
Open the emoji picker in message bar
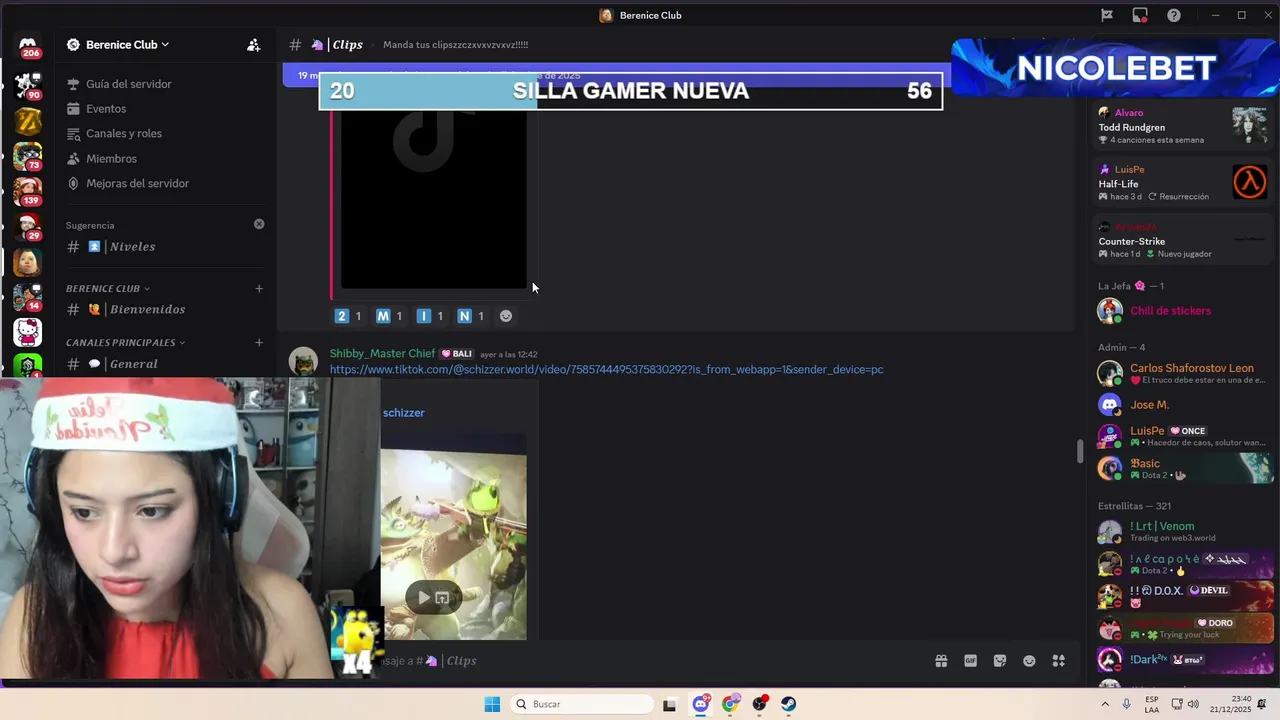(x=1029, y=661)
